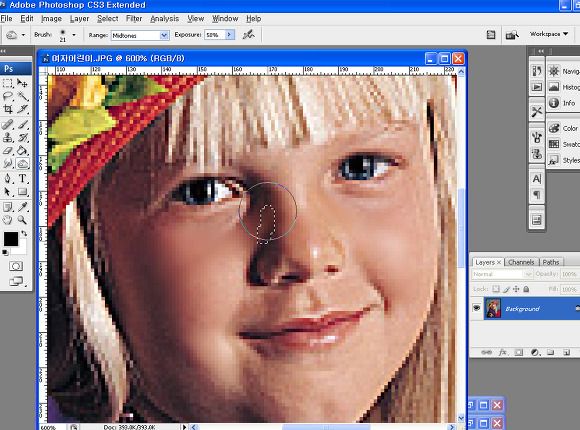Screen dimensions: 580x430
Task: Switch to the Channels tab
Action: 521,262
